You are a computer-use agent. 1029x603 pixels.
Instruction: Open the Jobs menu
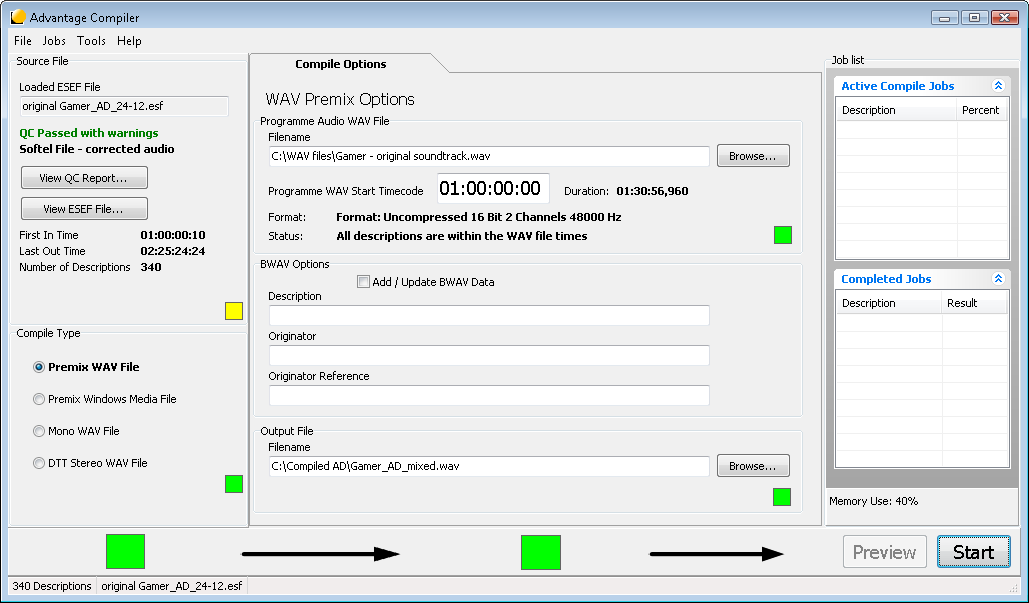tap(54, 41)
